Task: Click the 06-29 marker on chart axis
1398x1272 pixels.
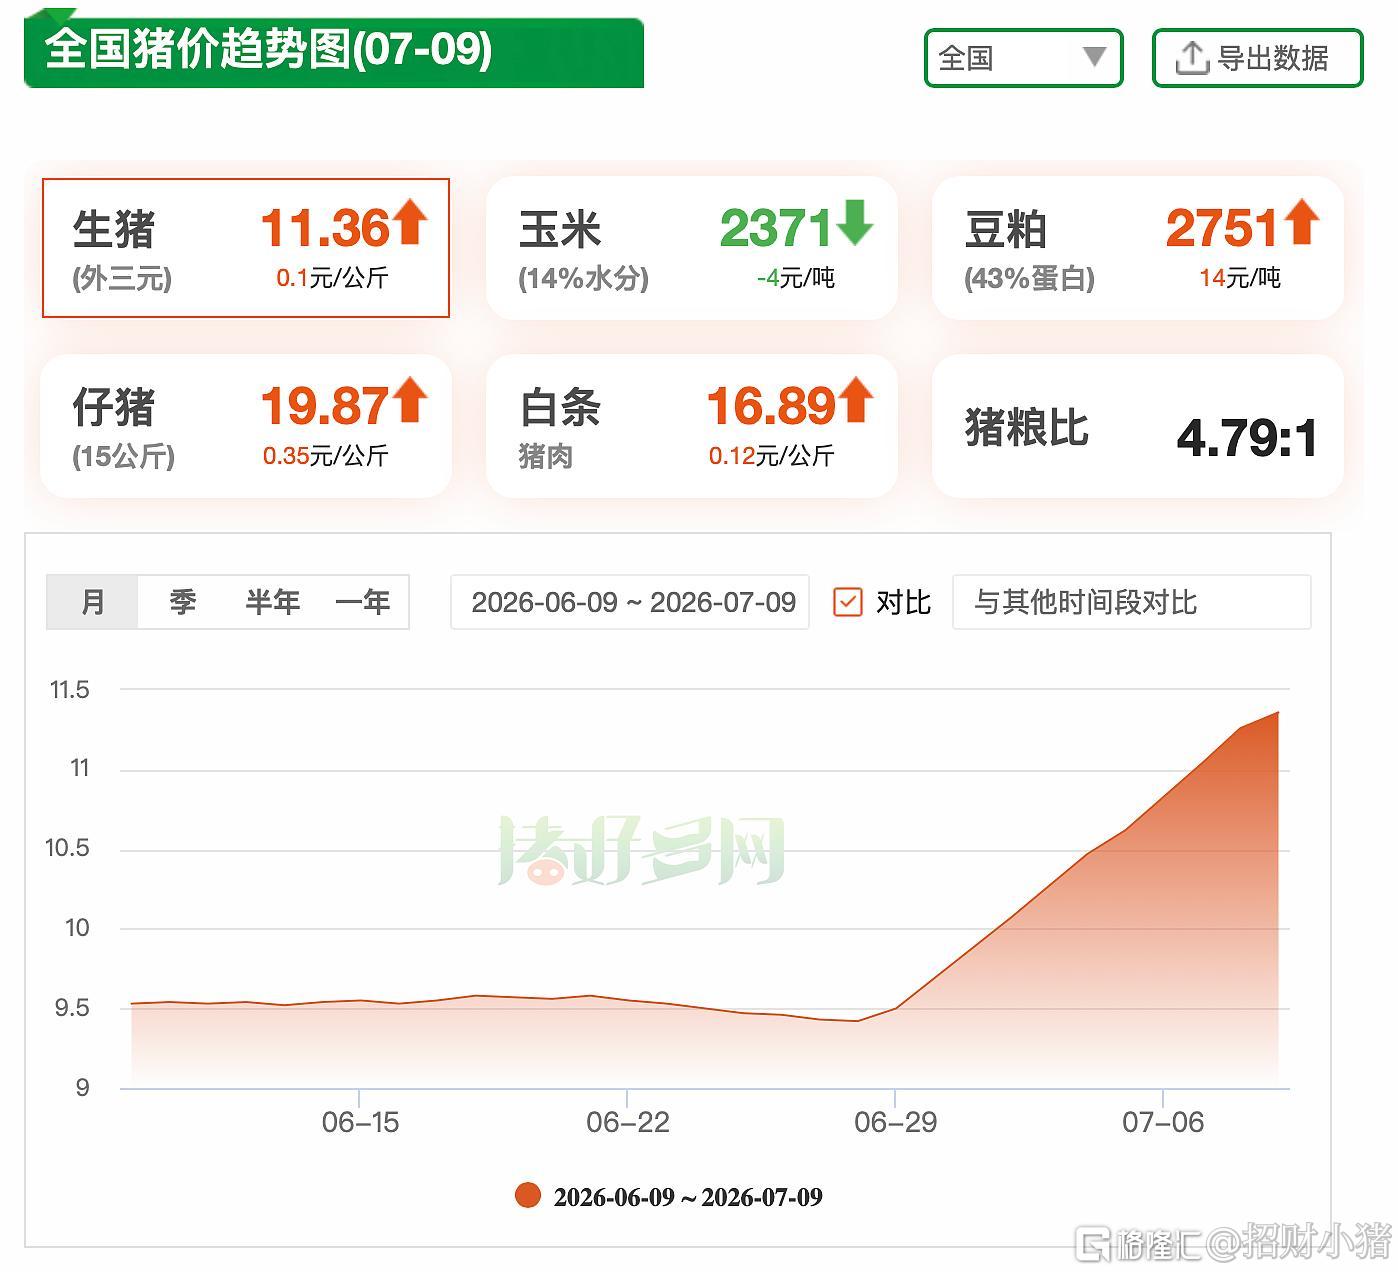Action: [895, 1121]
